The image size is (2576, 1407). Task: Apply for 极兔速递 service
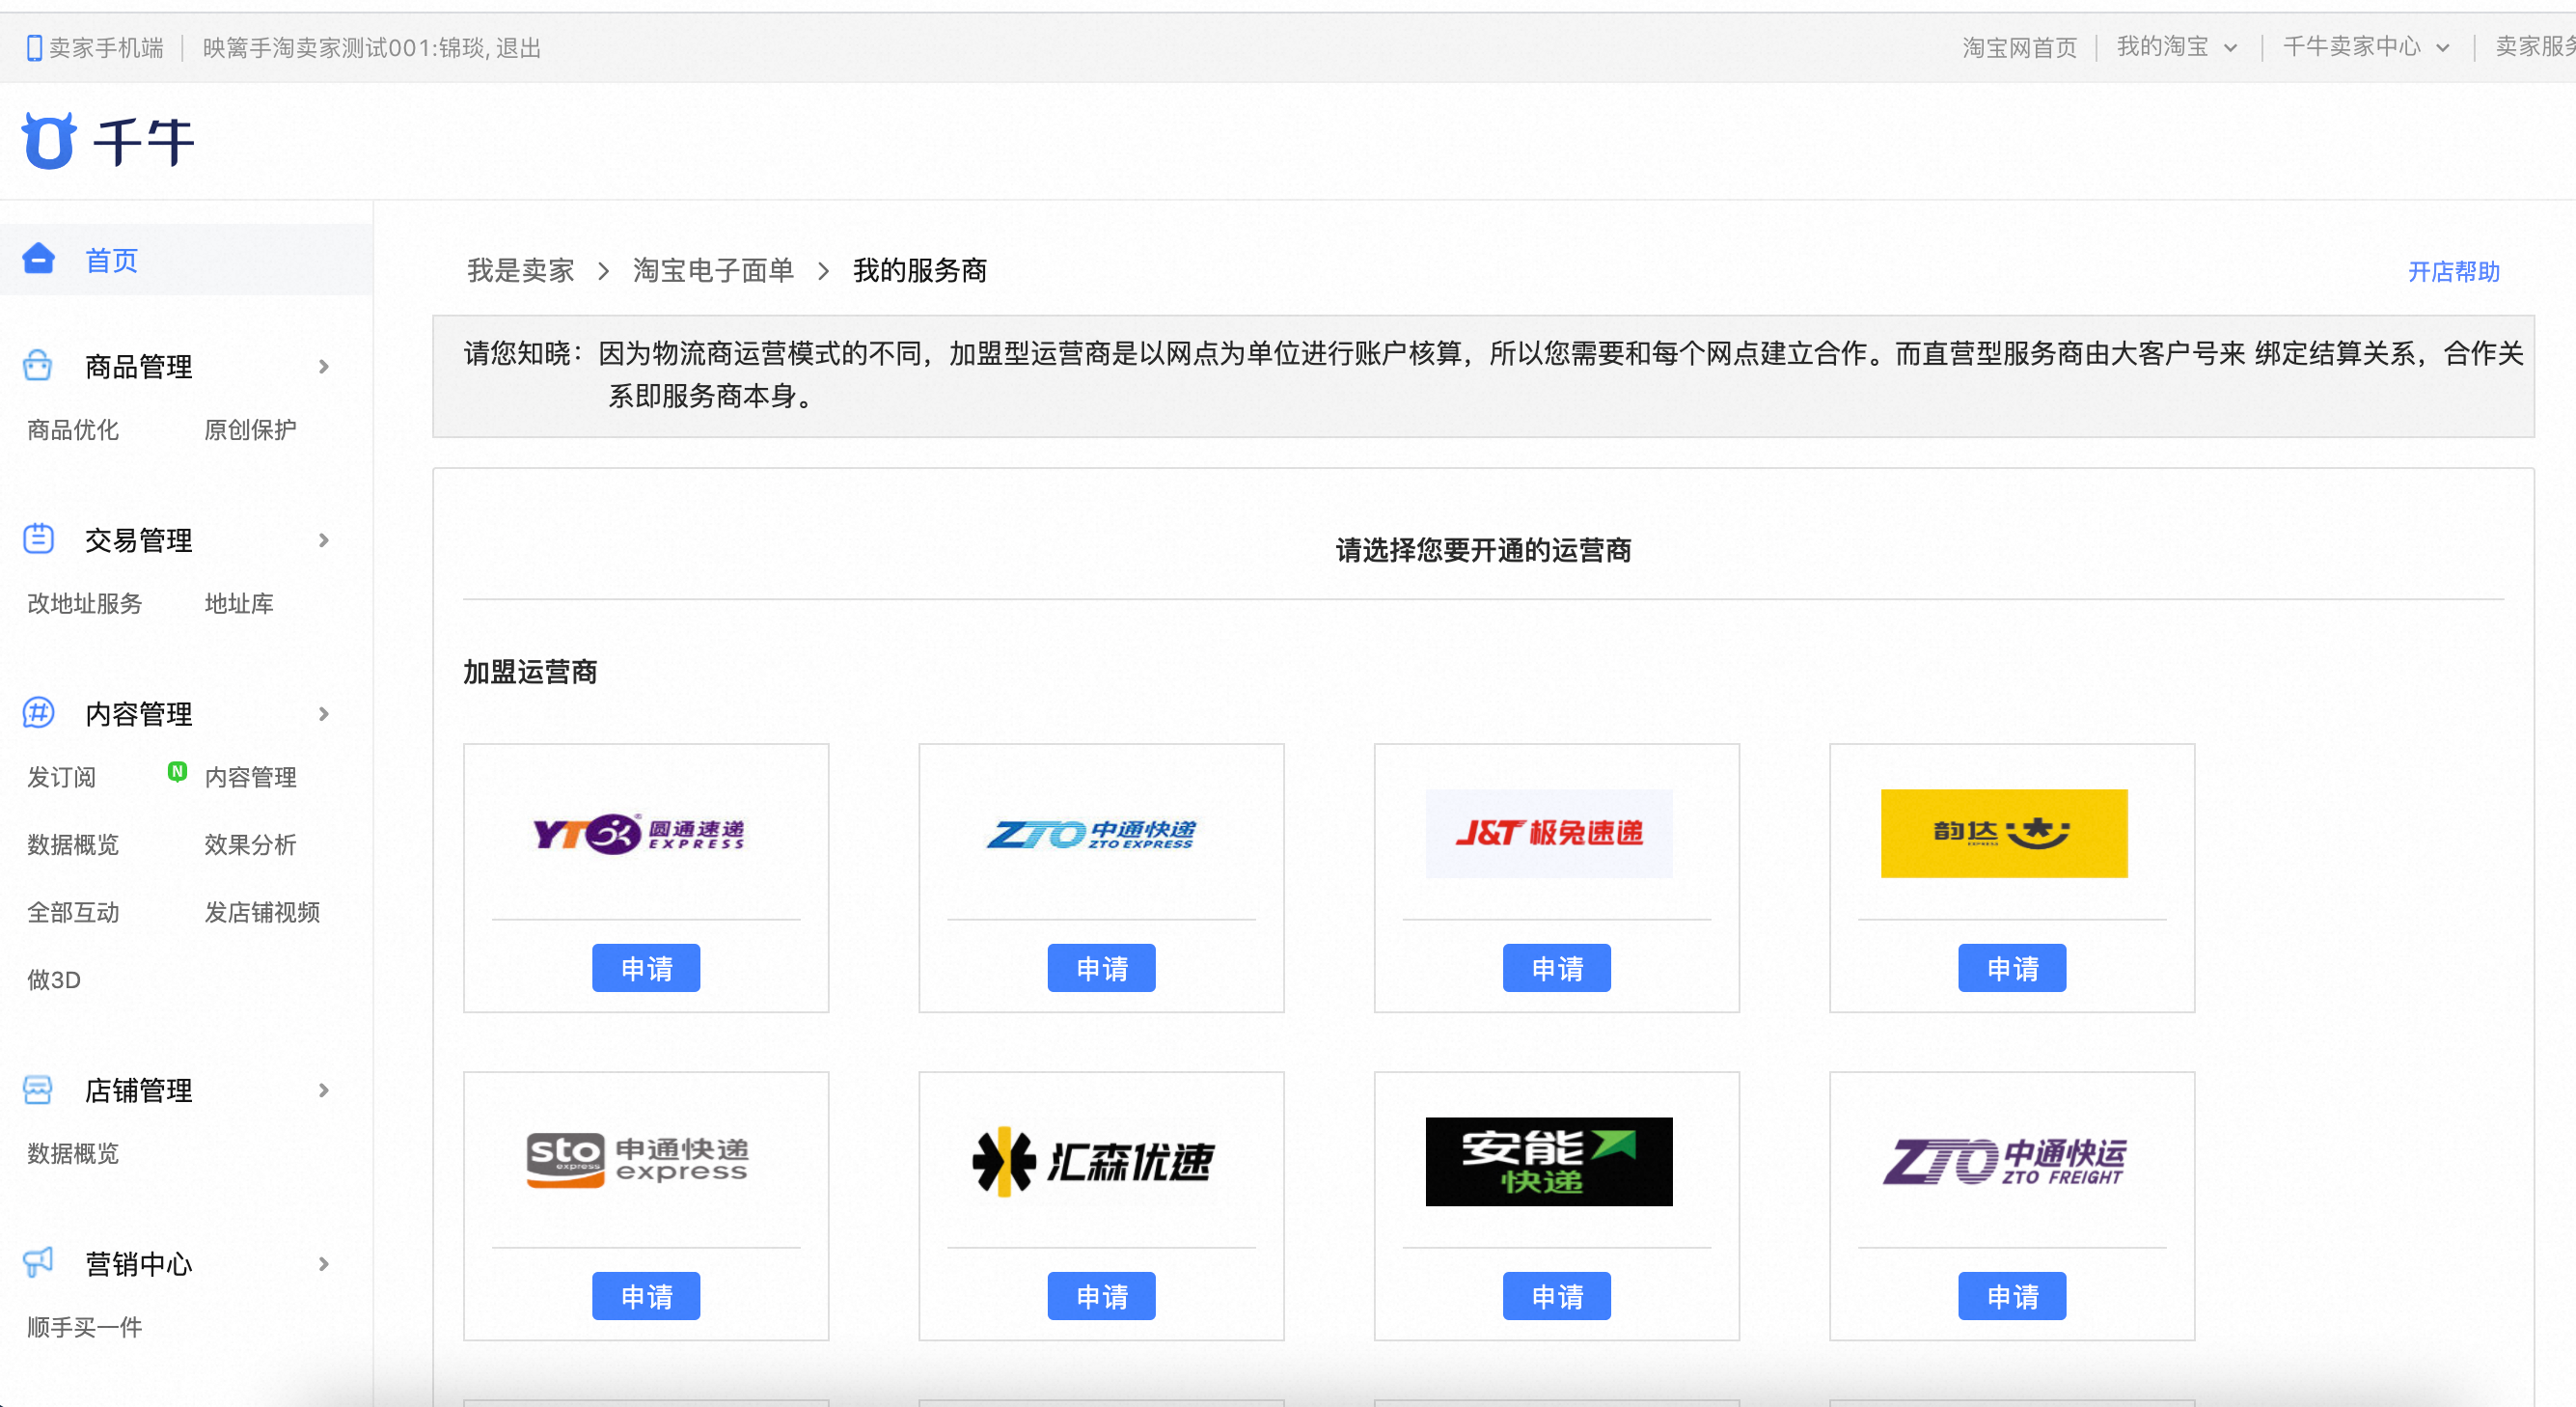tap(1557, 968)
